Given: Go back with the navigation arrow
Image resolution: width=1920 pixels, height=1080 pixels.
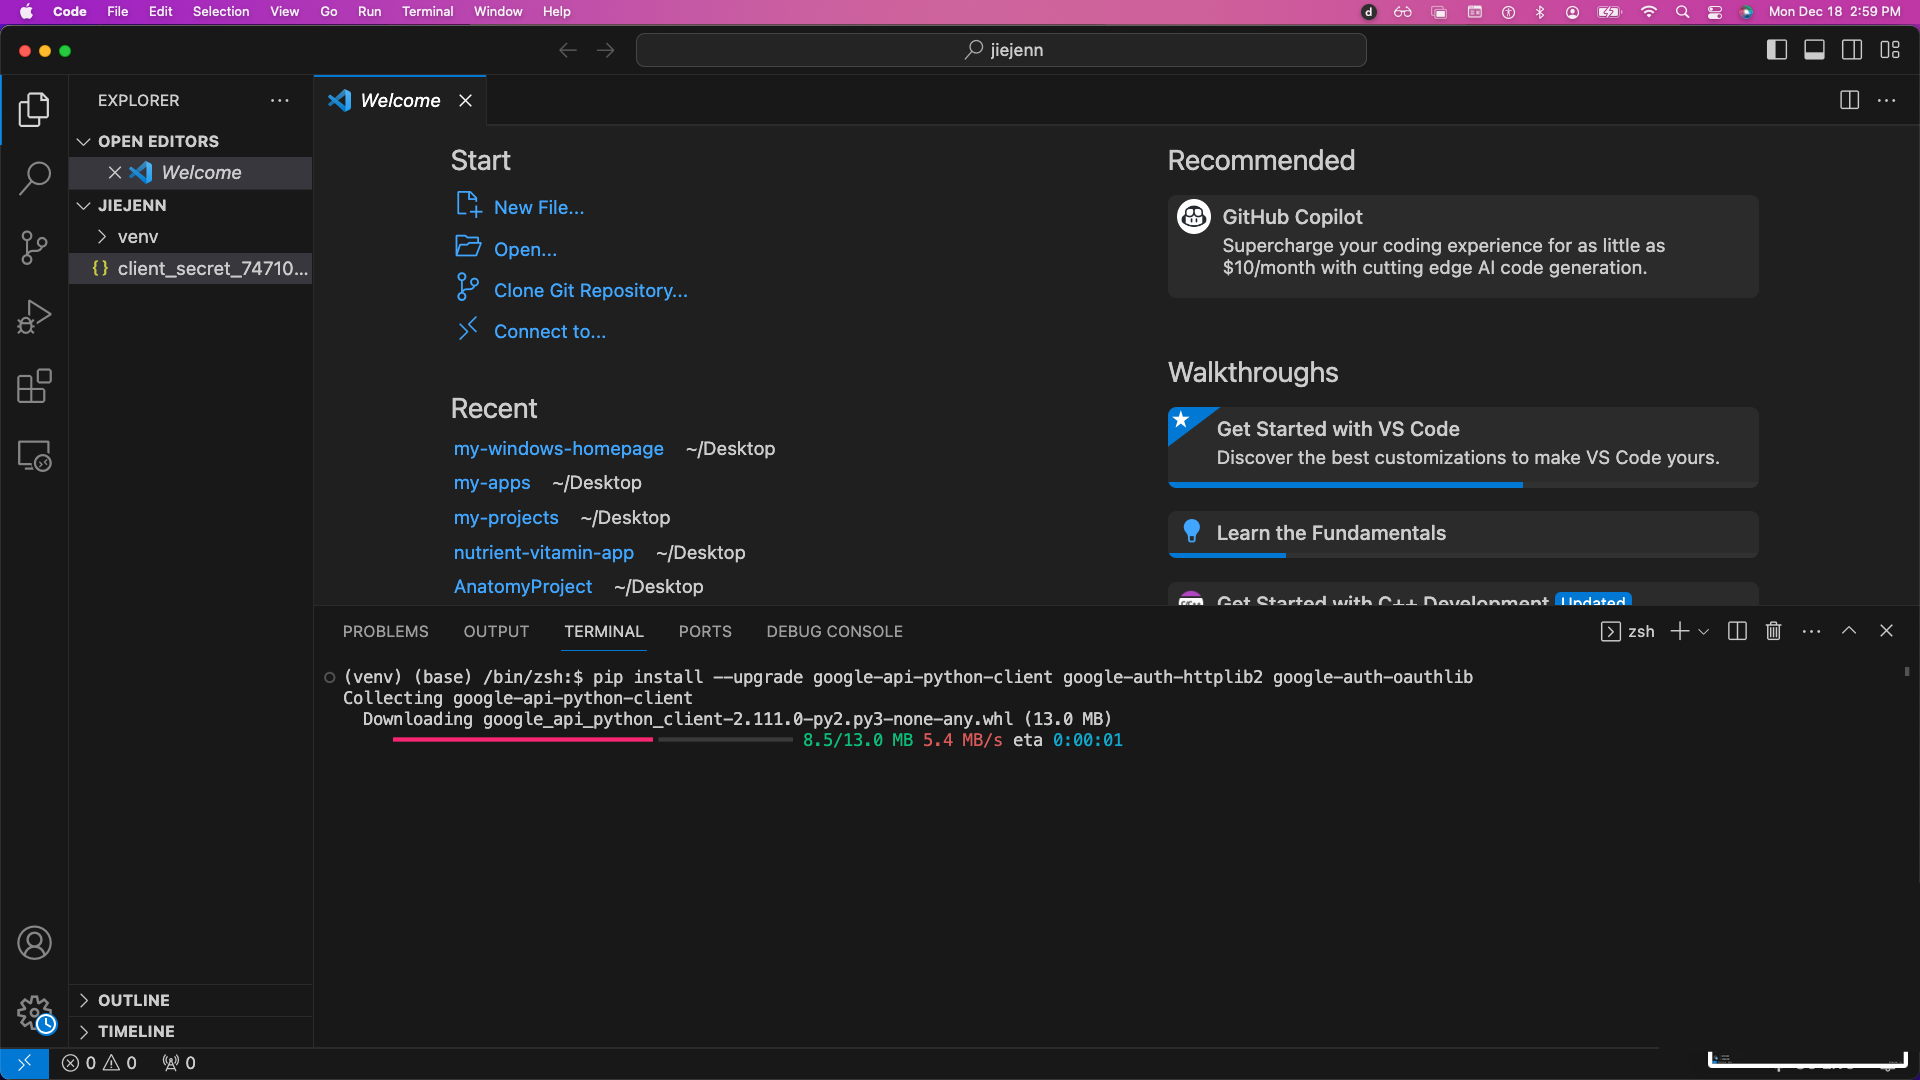Looking at the screenshot, I should [x=568, y=50].
